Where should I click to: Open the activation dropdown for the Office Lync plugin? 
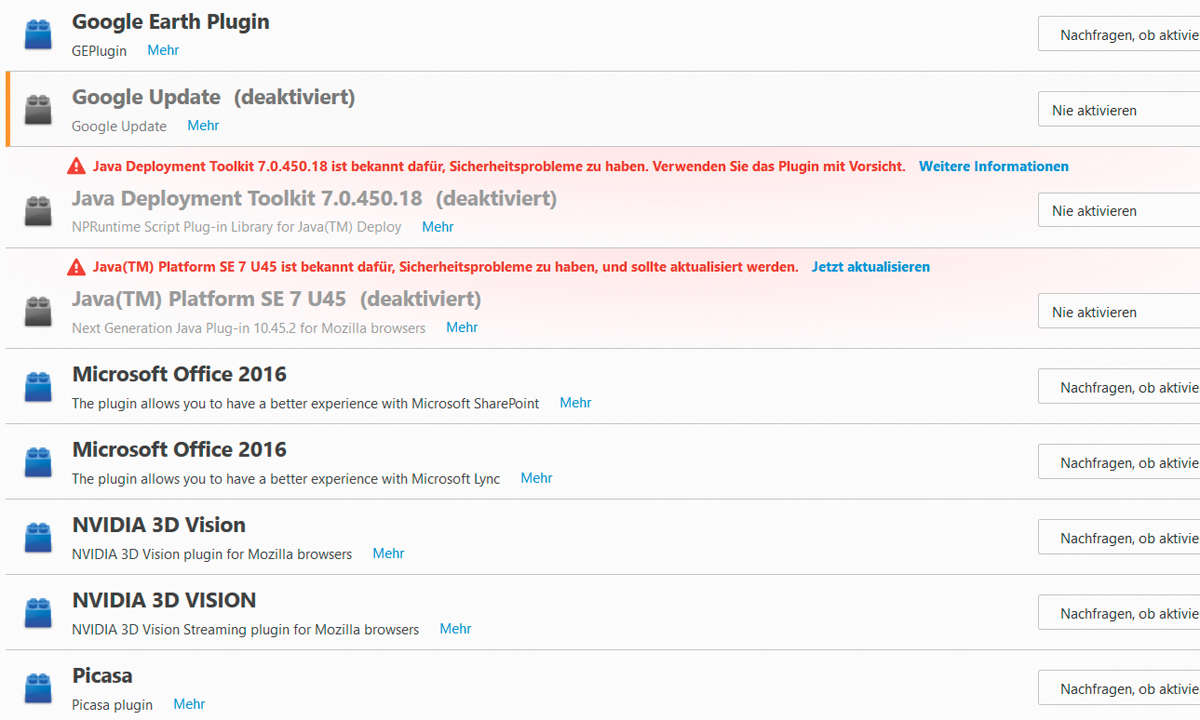(1119, 463)
